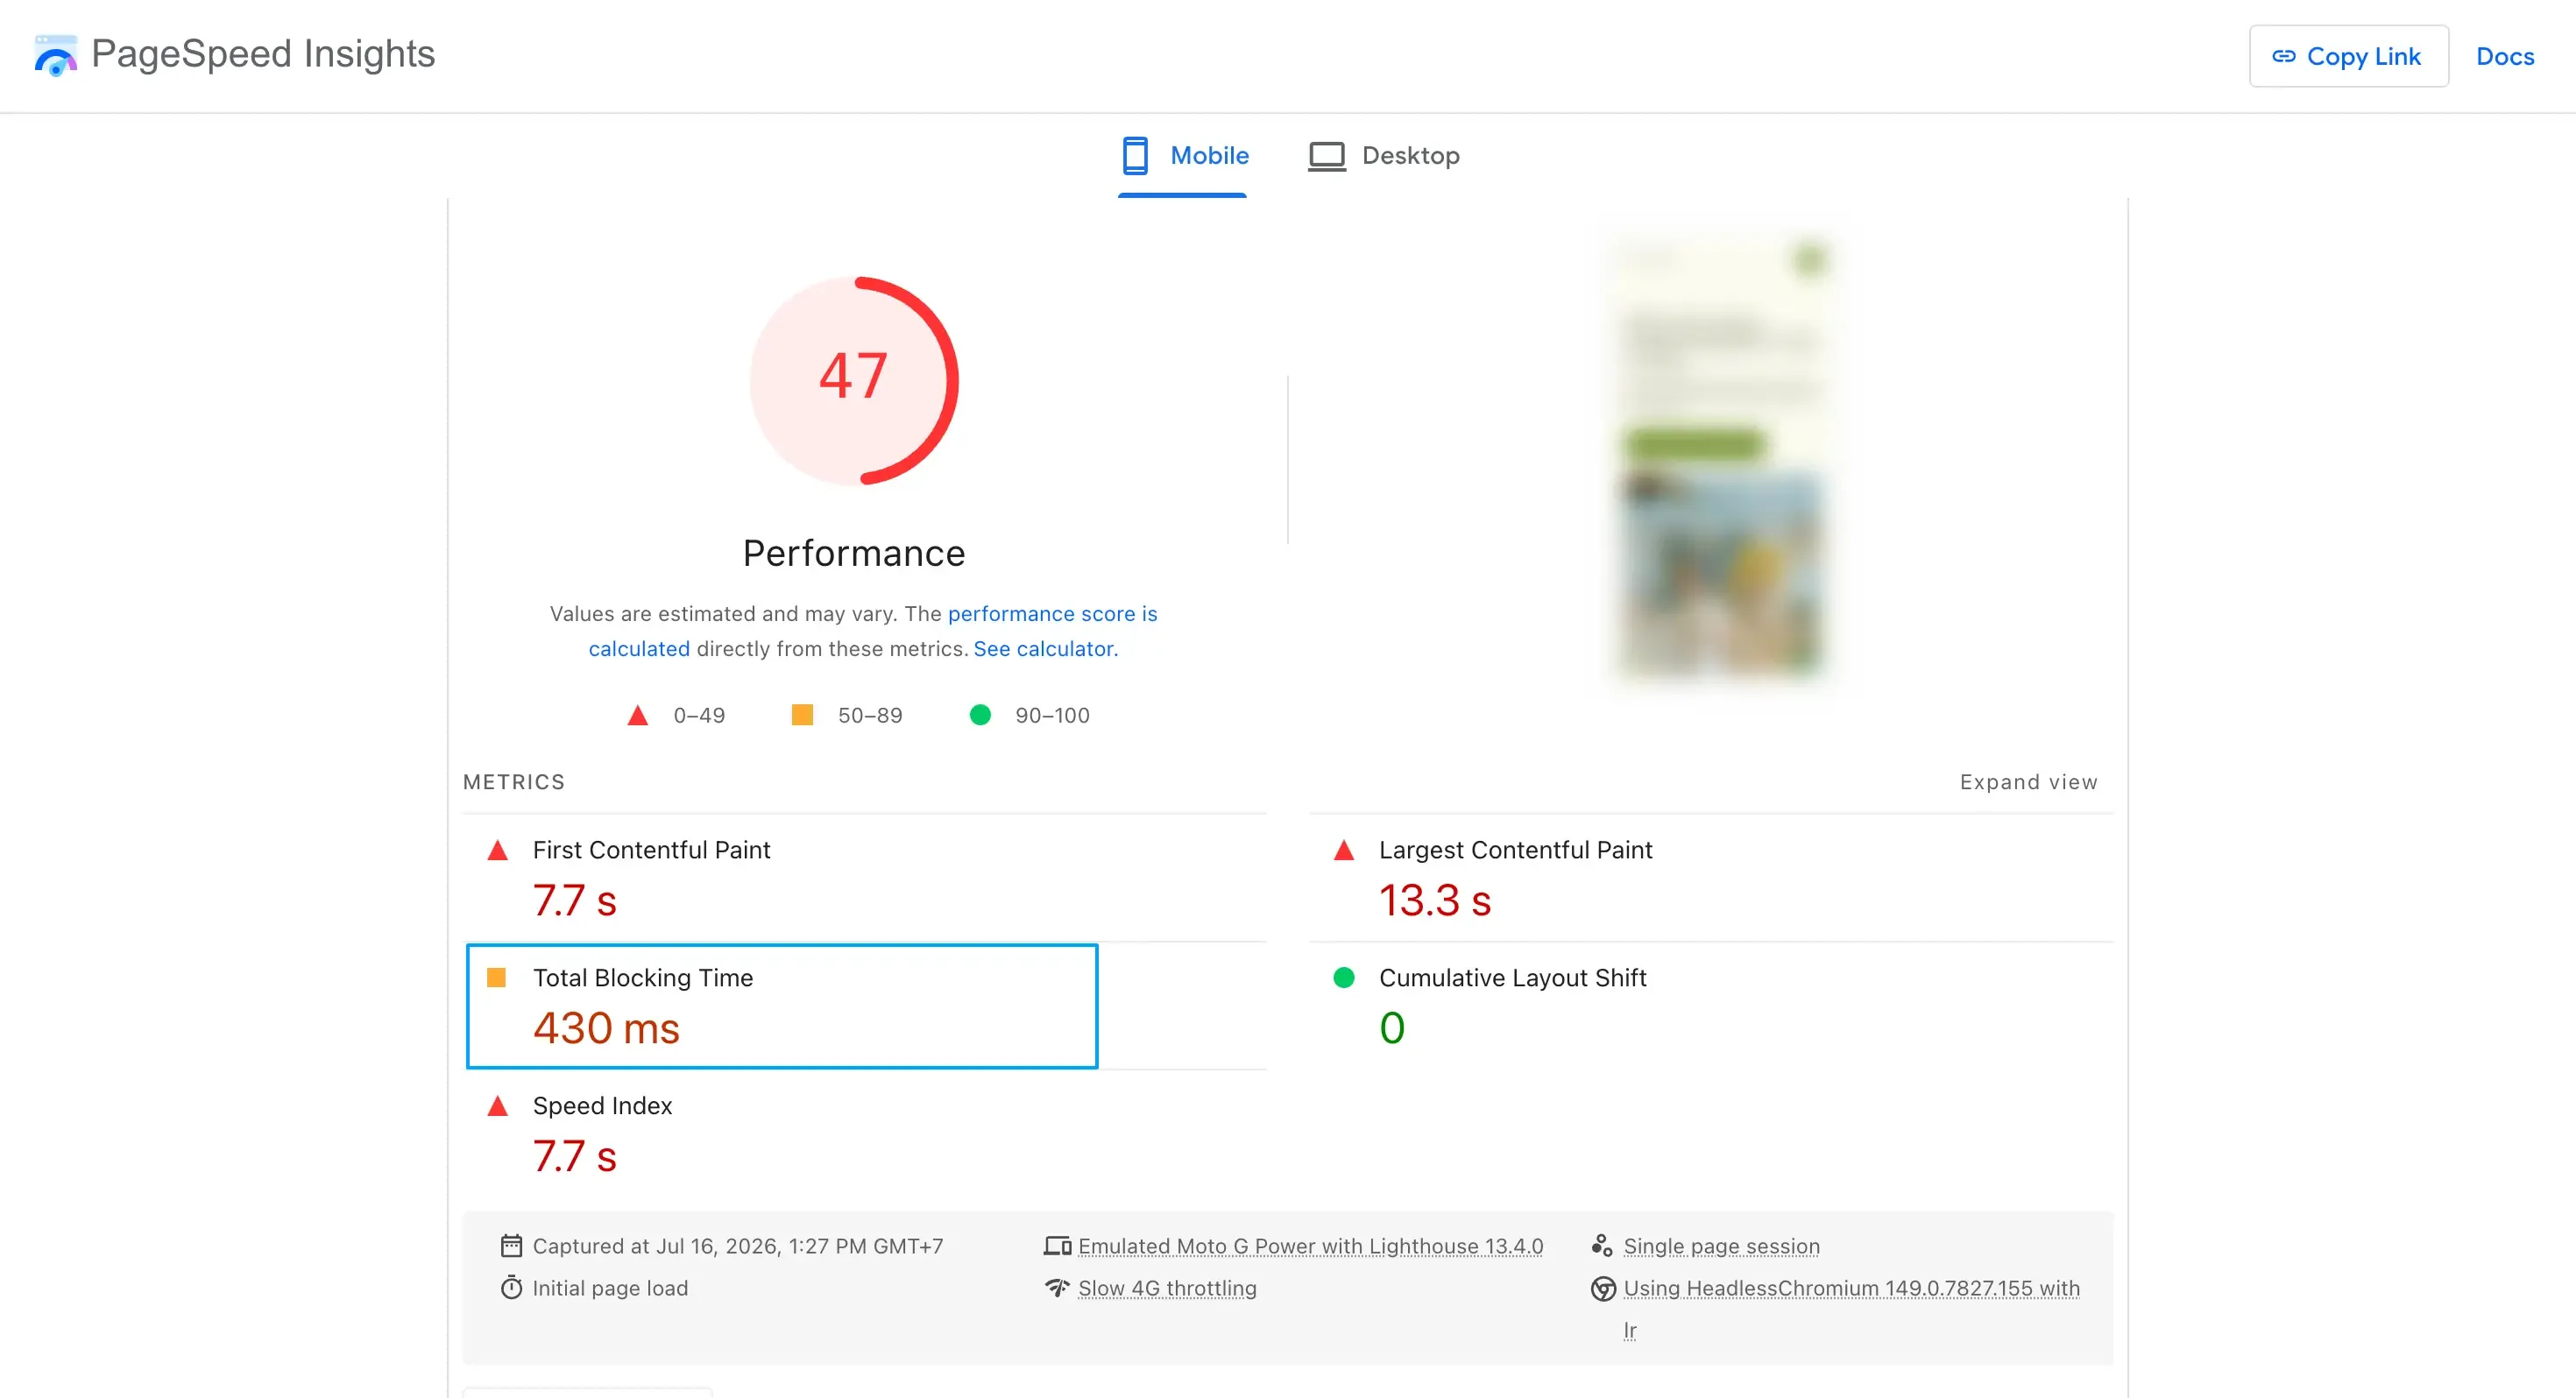
Task: Click Expand view in the metrics section
Action: (x=2028, y=783)
